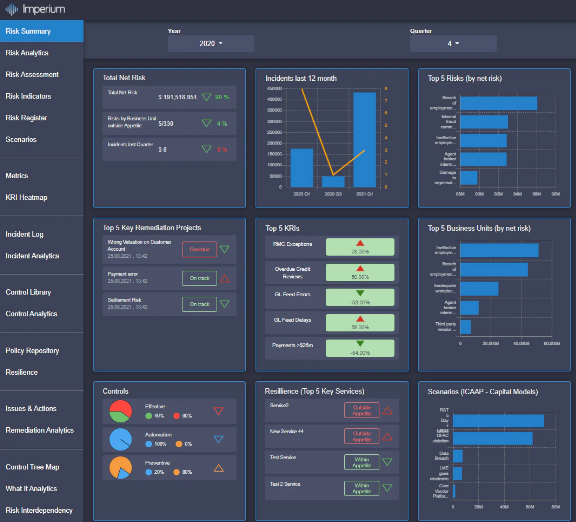576x522 pixels.
Task: Click the Overdue status on Wrong Valuation project
Action: point(199,249)
